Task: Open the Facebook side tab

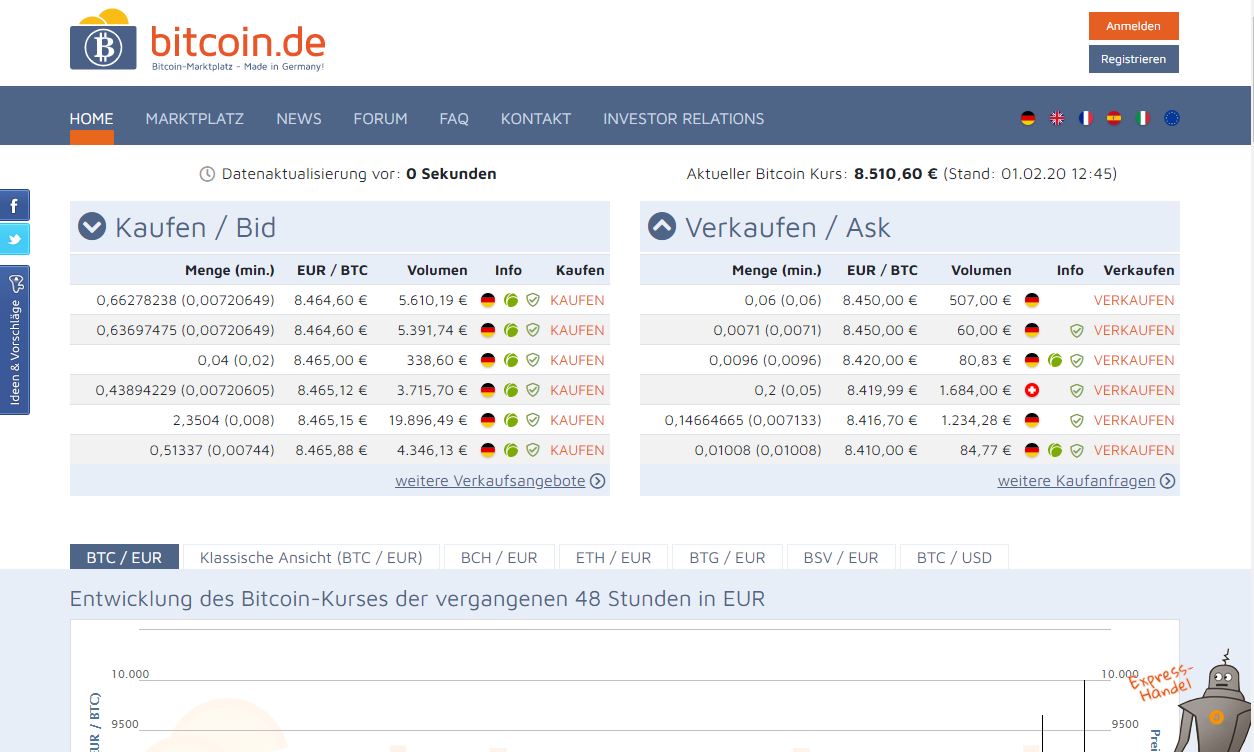Action: click(15, 206)
